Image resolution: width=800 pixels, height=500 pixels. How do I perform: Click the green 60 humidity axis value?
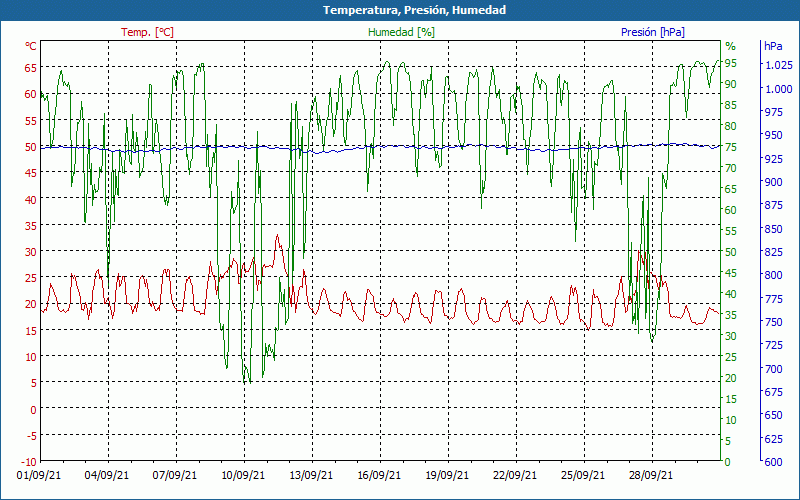pyautogui.click(x=730, y=210)
